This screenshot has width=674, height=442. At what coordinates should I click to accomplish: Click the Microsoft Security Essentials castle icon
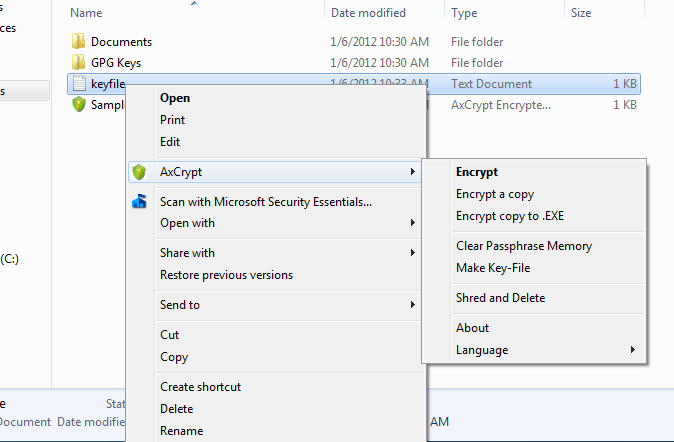pos(139,201)
